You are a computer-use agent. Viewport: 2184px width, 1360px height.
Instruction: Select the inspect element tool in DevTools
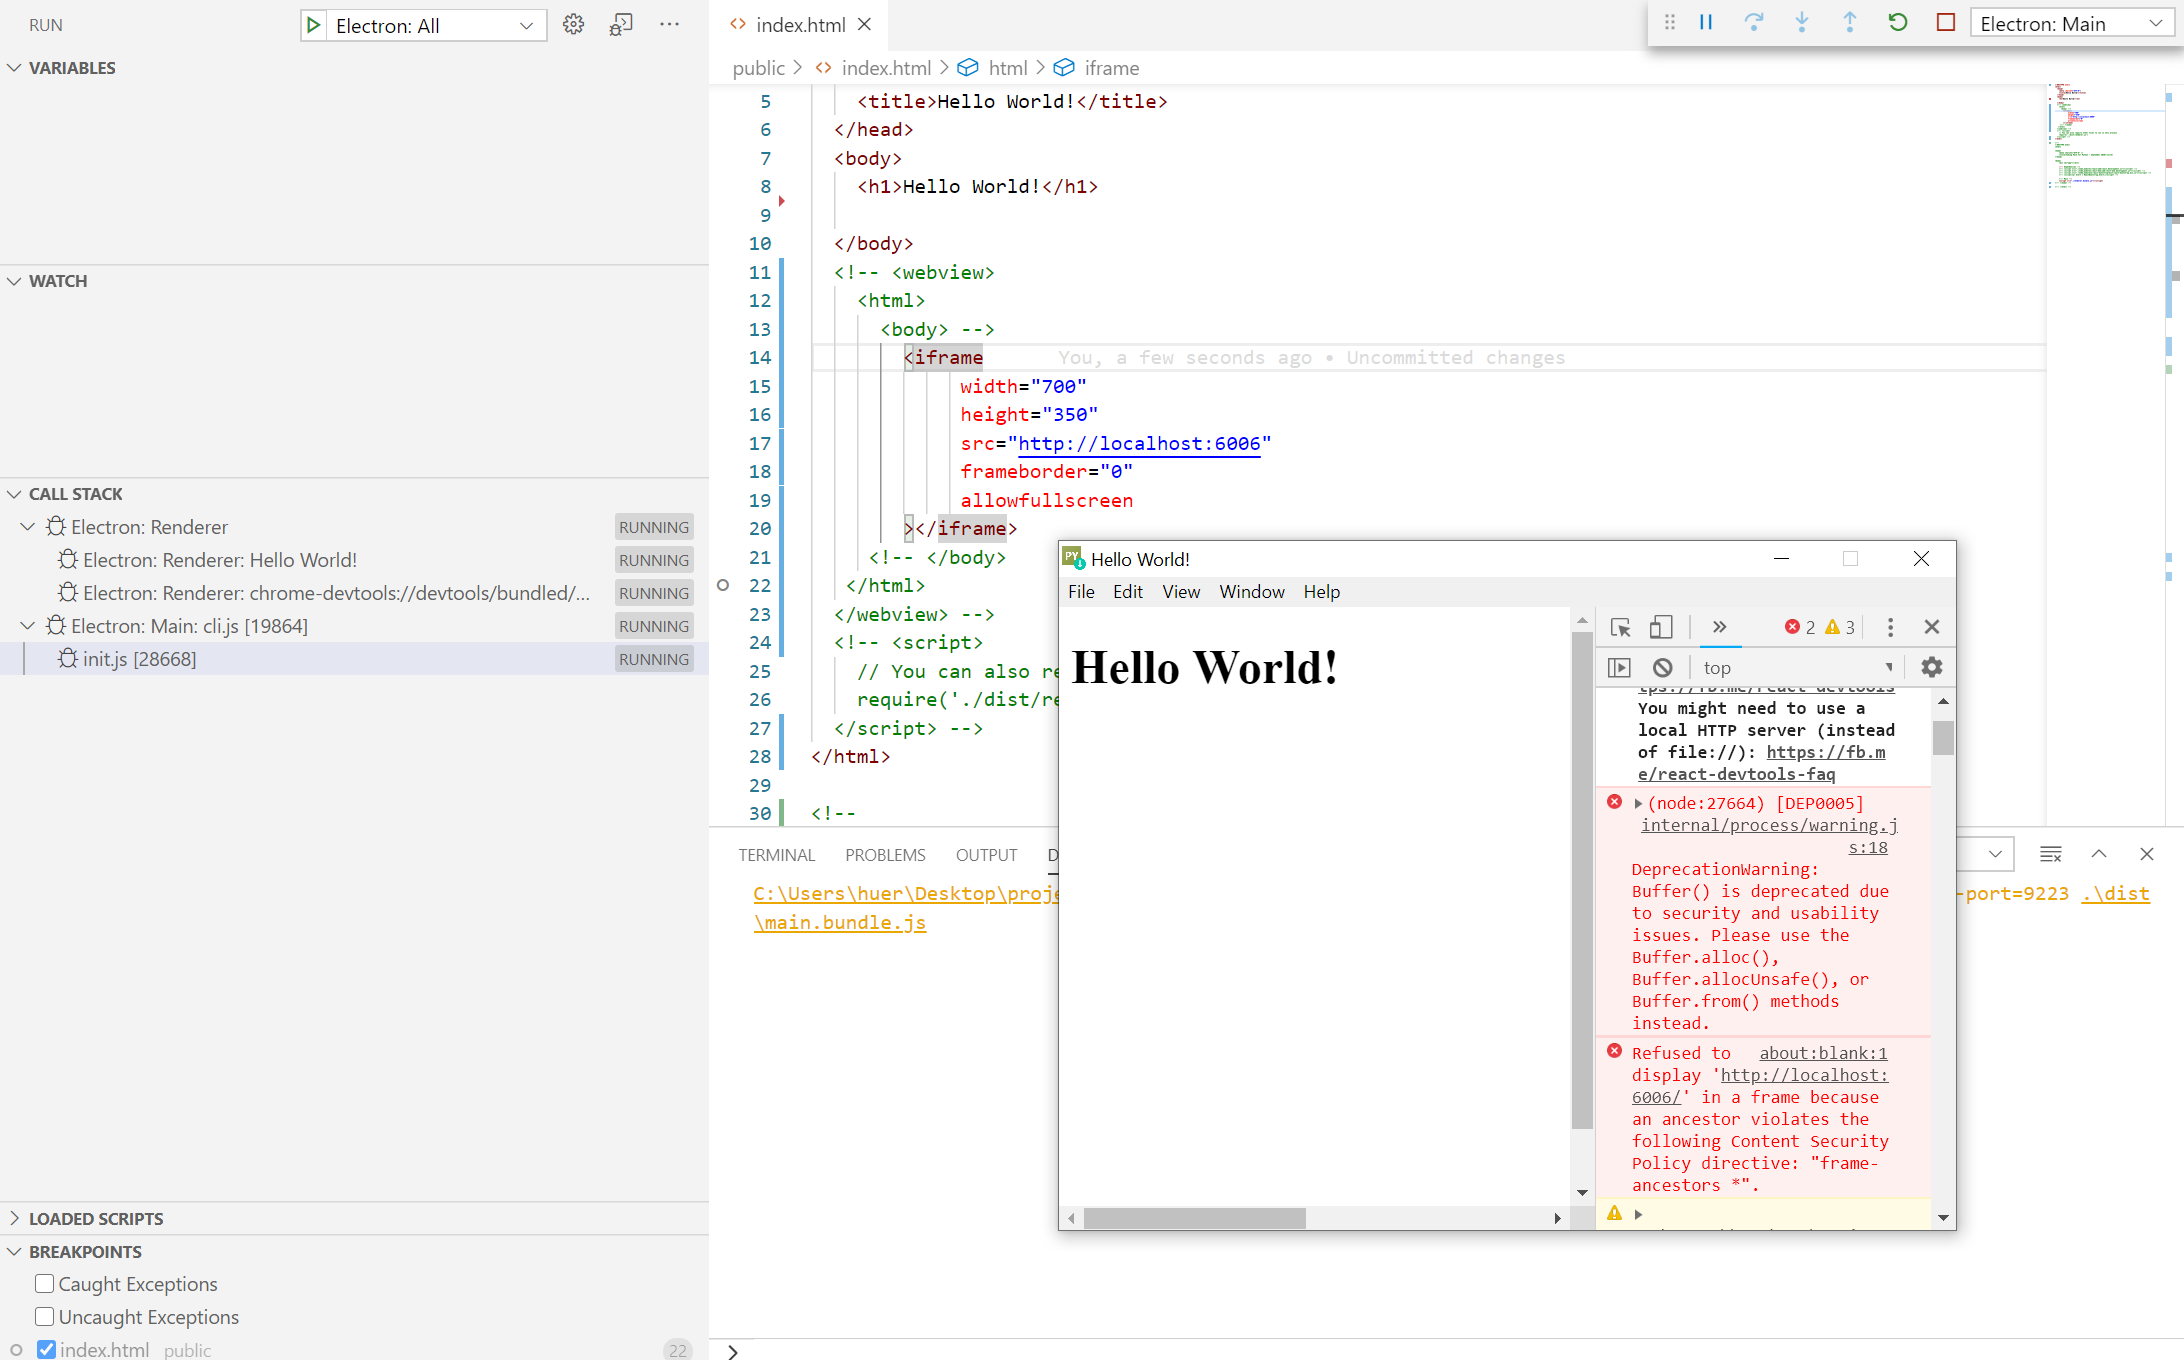click(1620, 627)
